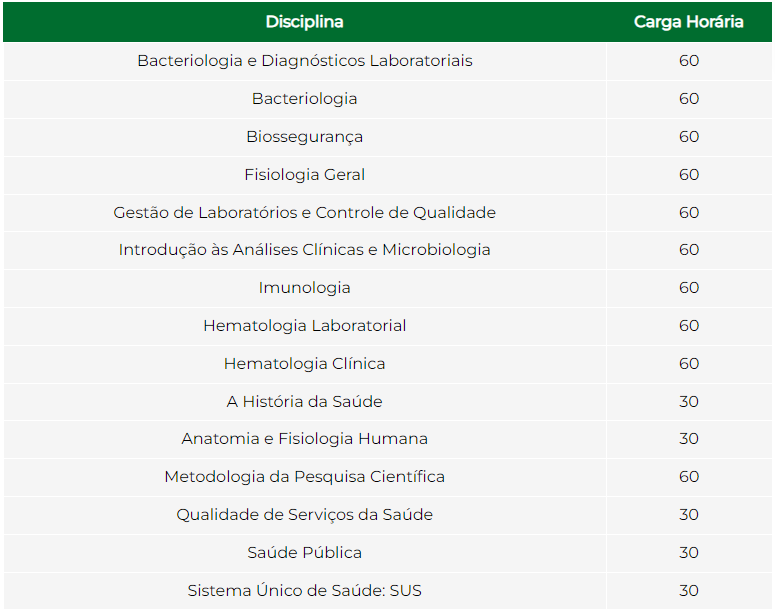Screen dimensions: 775x614
Task: Click Qualidade de Serviços da Saúde
Action: pos(304,515)
